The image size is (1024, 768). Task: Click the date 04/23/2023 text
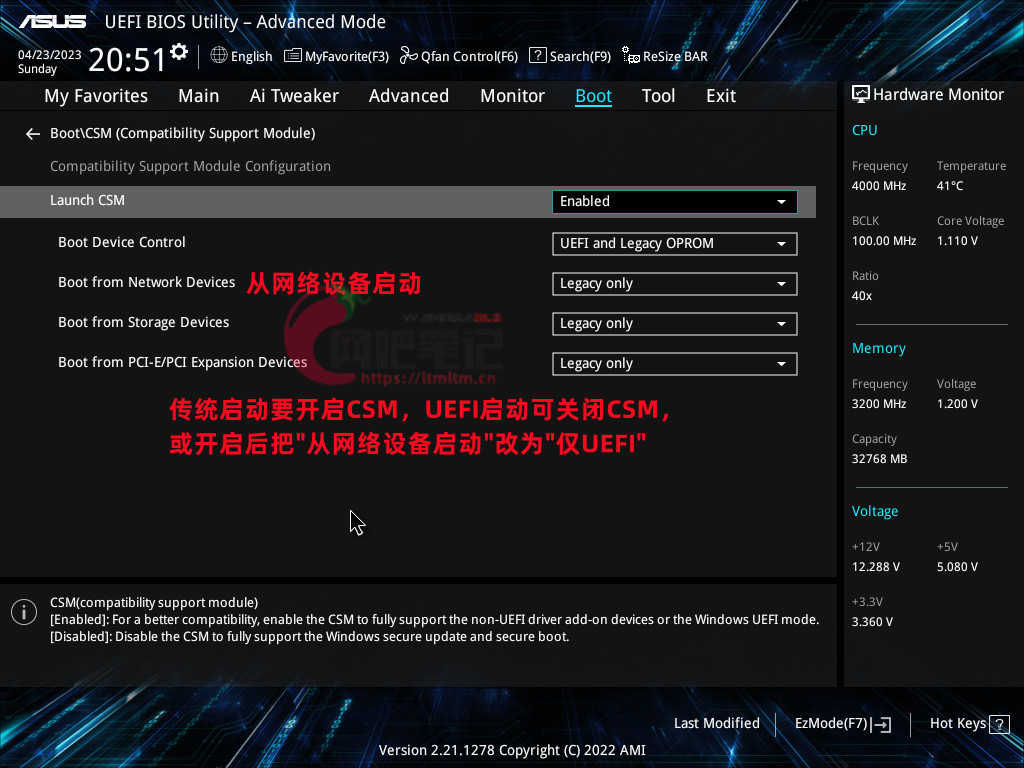[x=50, y=55]
